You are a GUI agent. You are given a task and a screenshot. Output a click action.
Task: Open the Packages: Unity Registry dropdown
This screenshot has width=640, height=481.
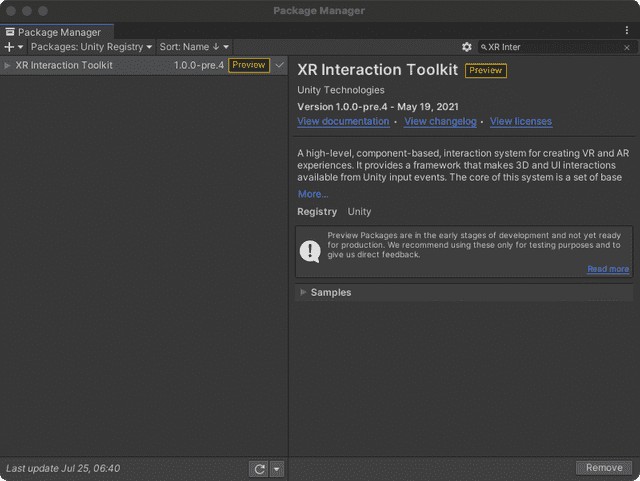91,47
